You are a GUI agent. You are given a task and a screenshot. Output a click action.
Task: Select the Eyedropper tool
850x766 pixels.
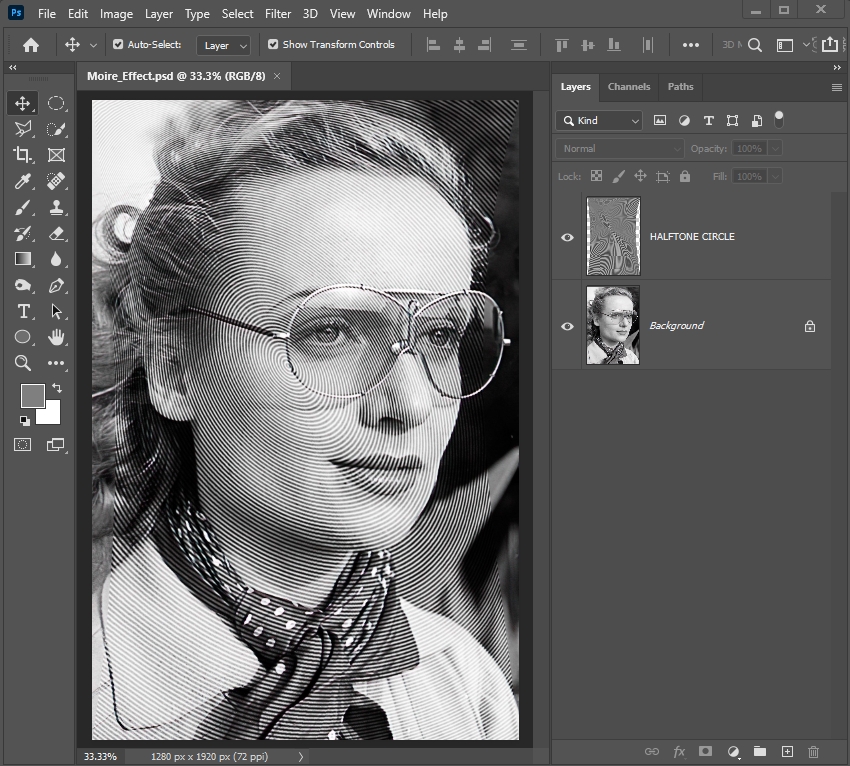pyautogui.click(x=22, y=181)
